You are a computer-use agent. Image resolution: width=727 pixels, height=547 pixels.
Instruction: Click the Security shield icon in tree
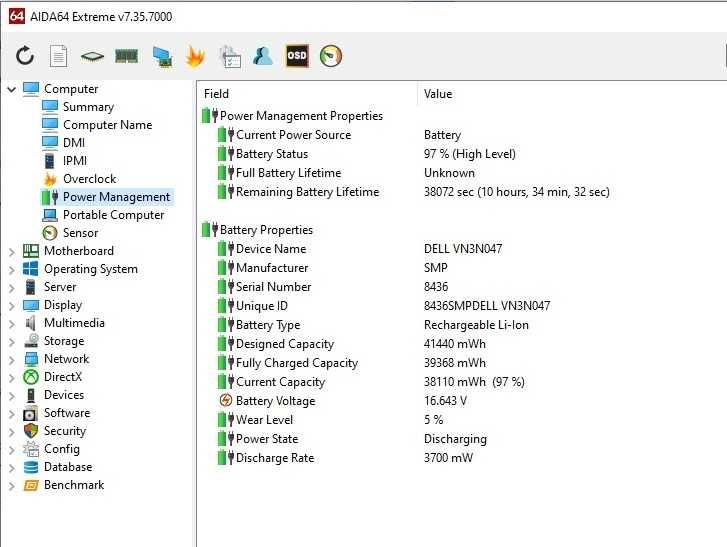tap(31, 431)
